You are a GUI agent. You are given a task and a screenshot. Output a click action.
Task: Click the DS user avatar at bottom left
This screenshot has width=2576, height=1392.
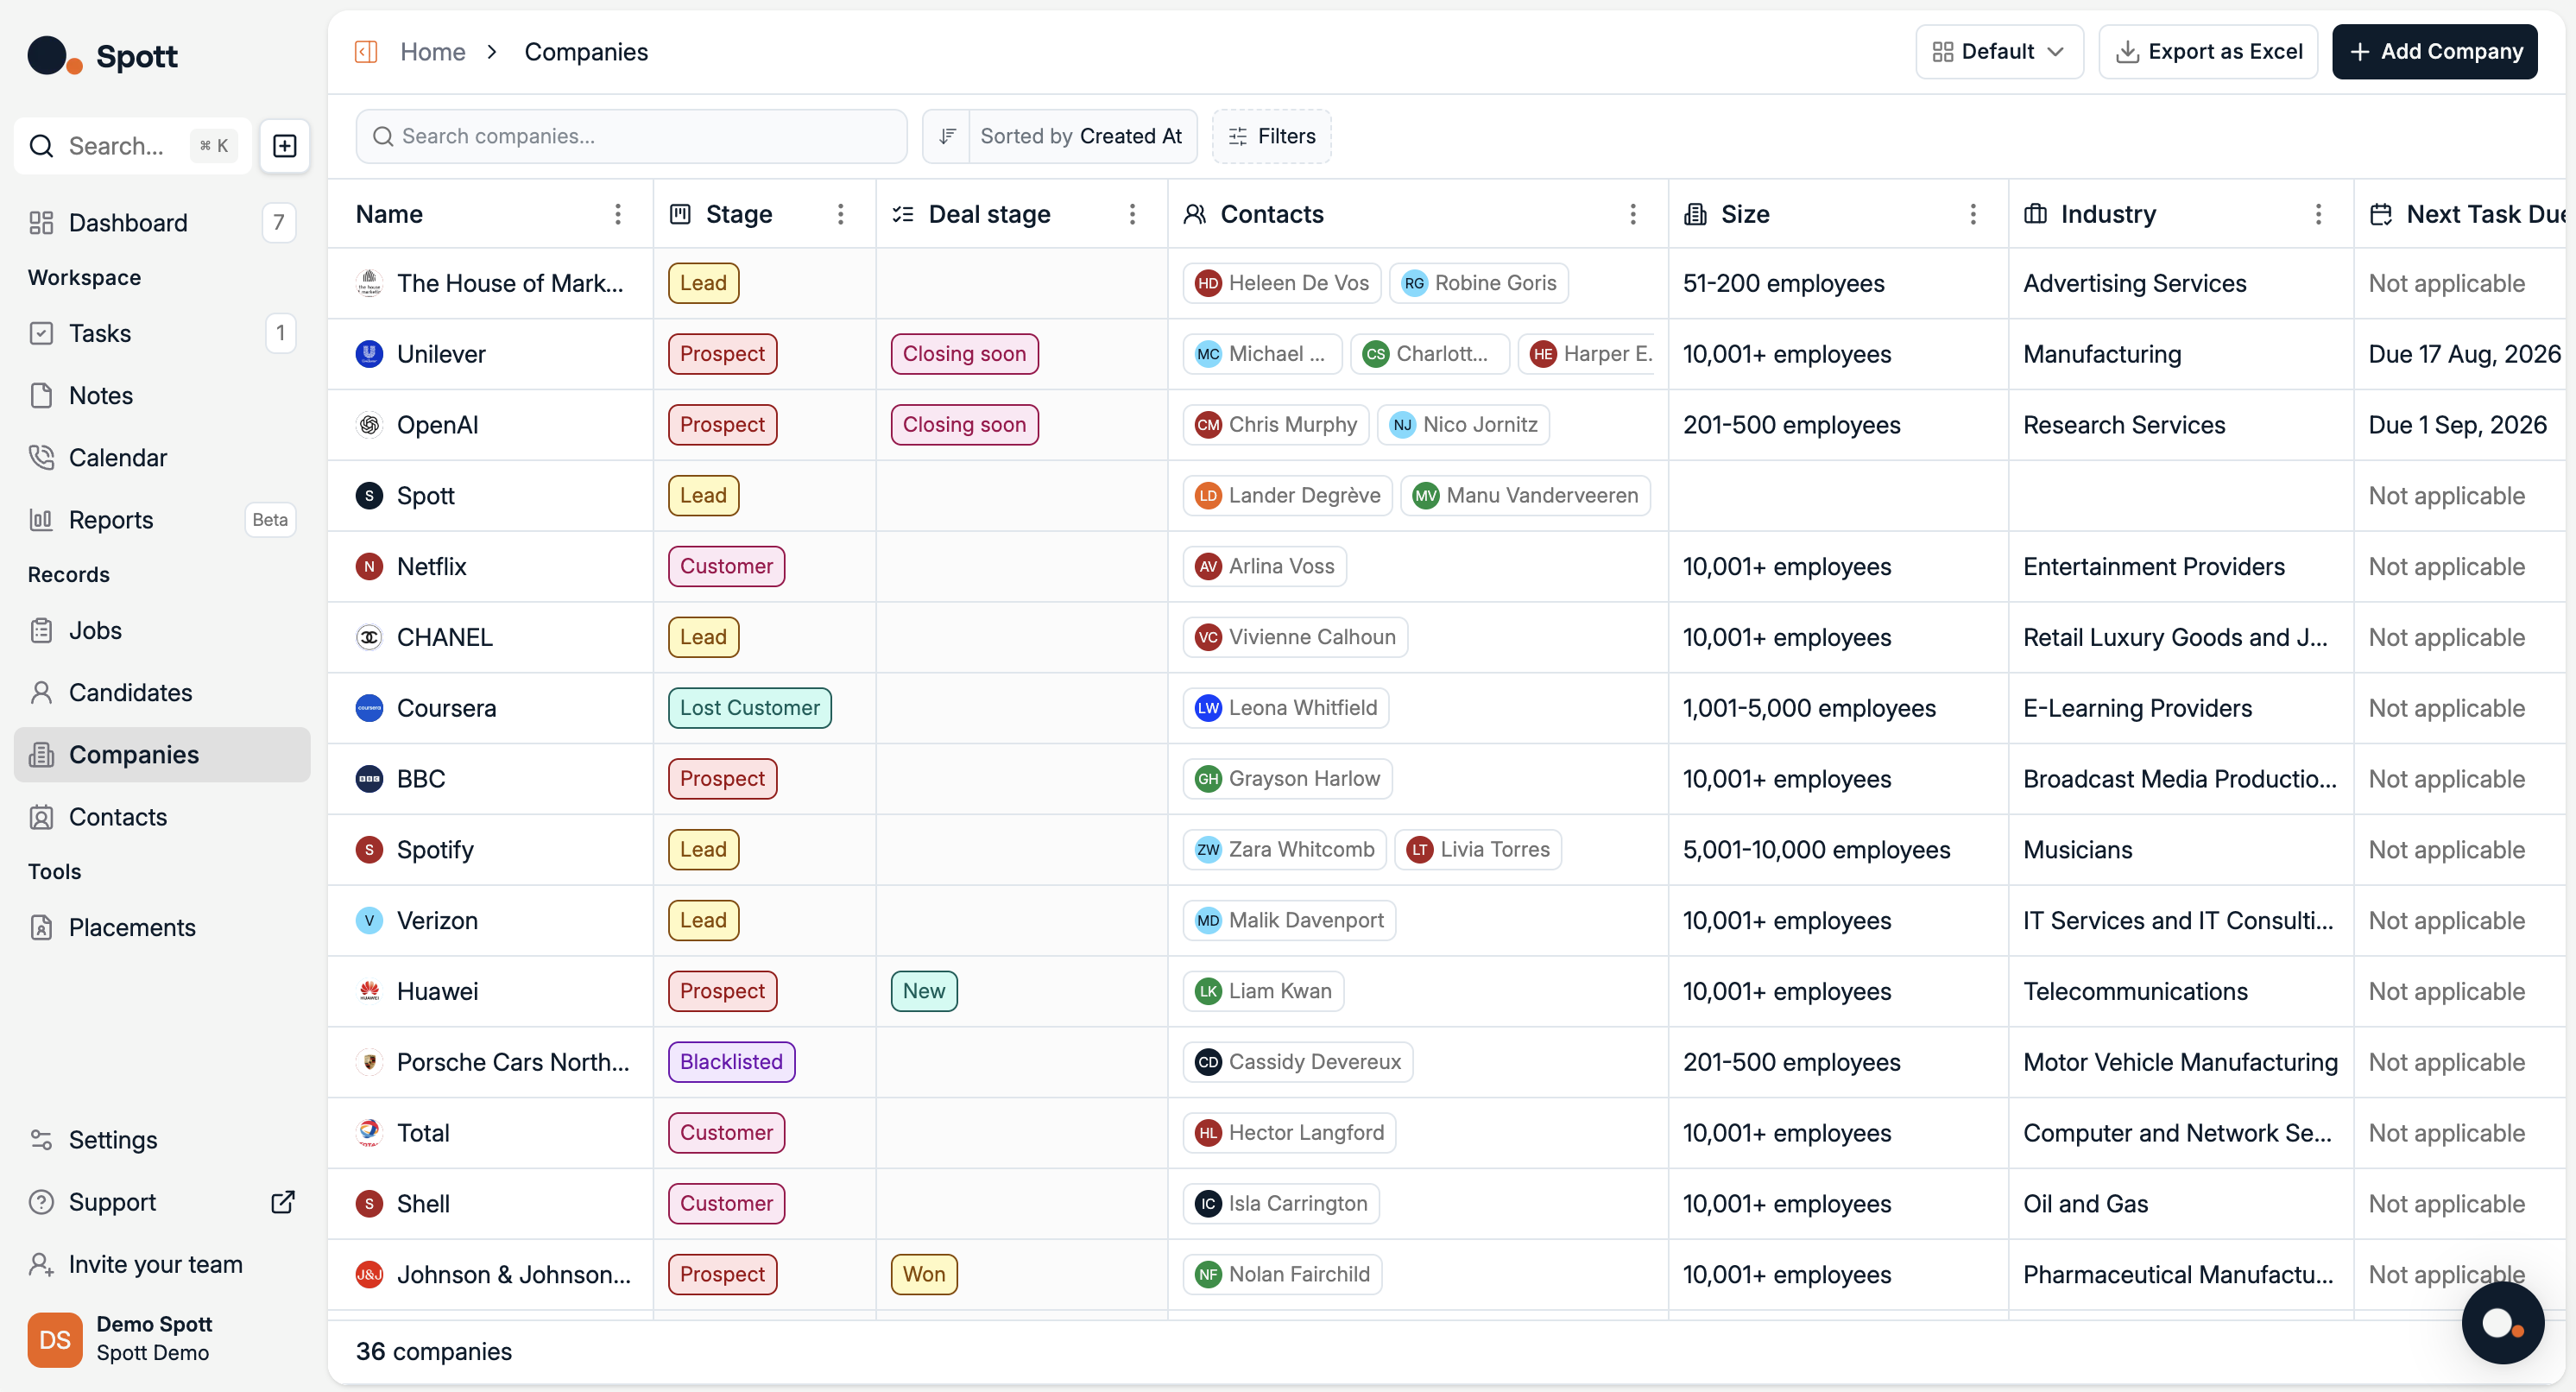[55, 1340]
